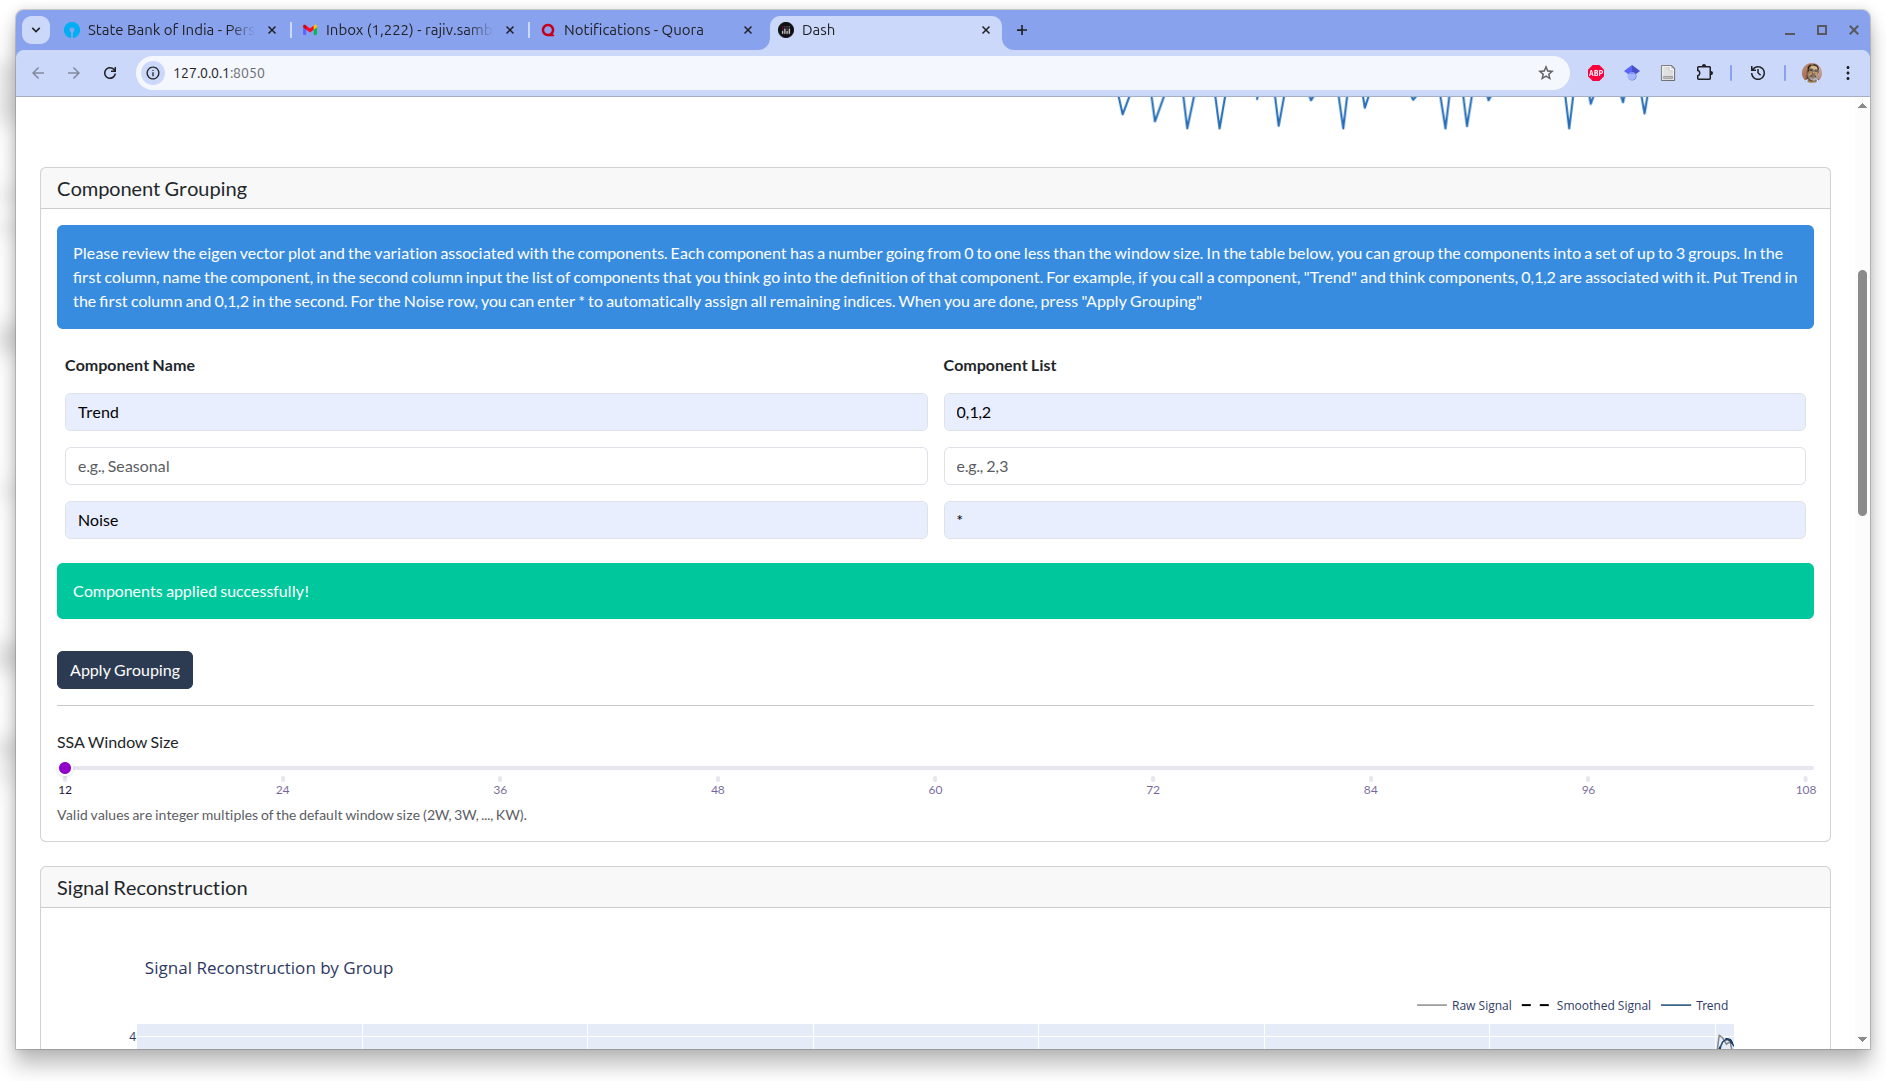
Task: Click the browser back arrow icon
Action: click(x=38, y=73)
